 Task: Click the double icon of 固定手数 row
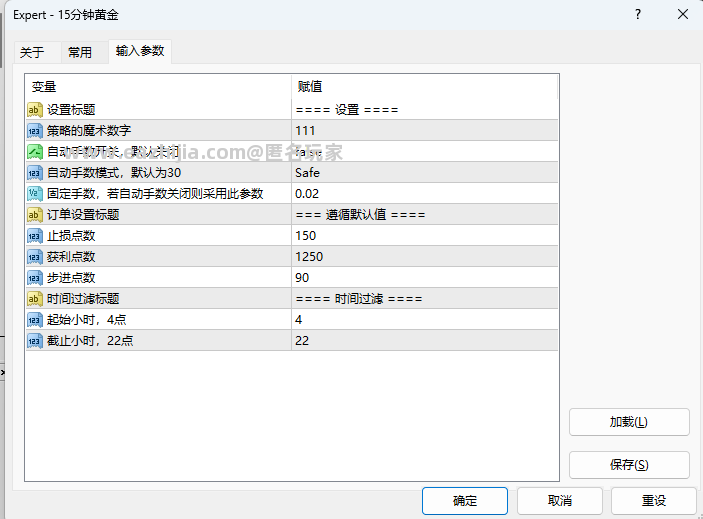coord(35,194)
